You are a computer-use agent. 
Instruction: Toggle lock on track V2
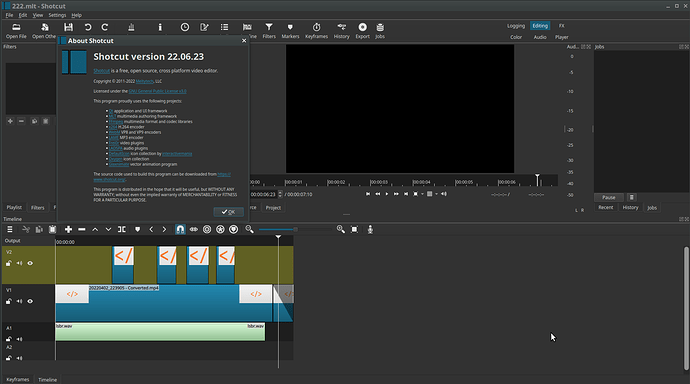click(x=8, y=263)
